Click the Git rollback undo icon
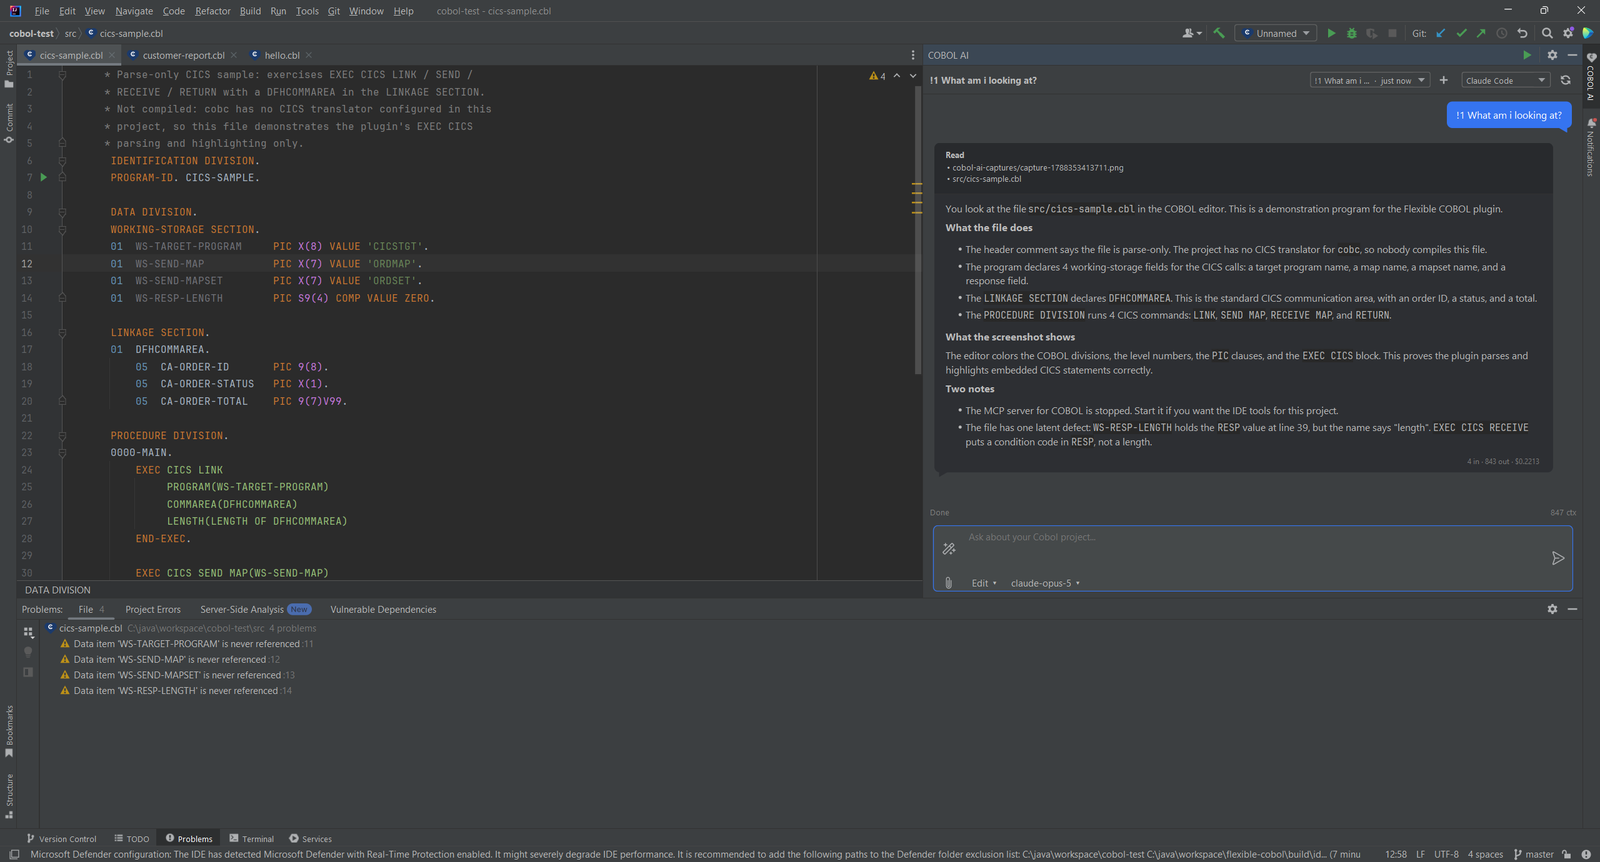 [1522, 33]
